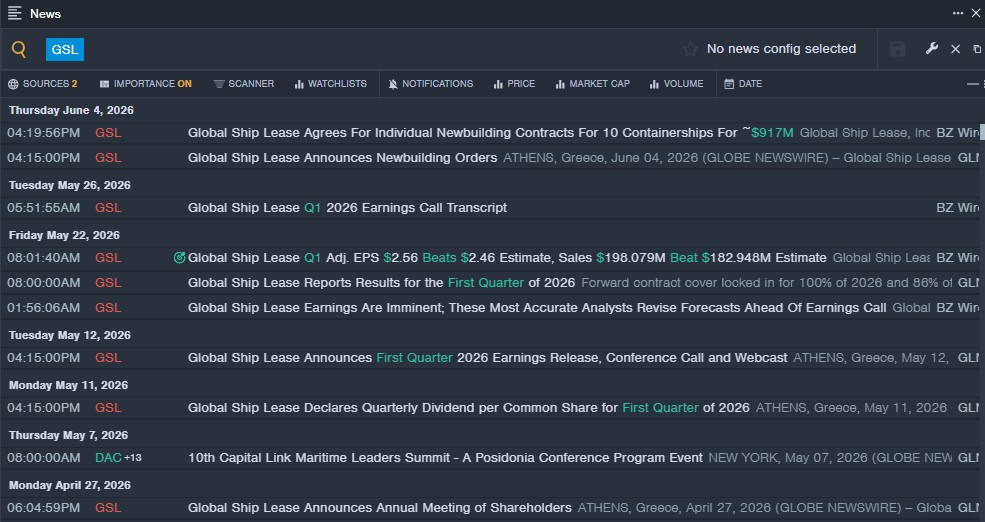
Task: Clear the search with the X icon
Action: [x=955, y=49]
